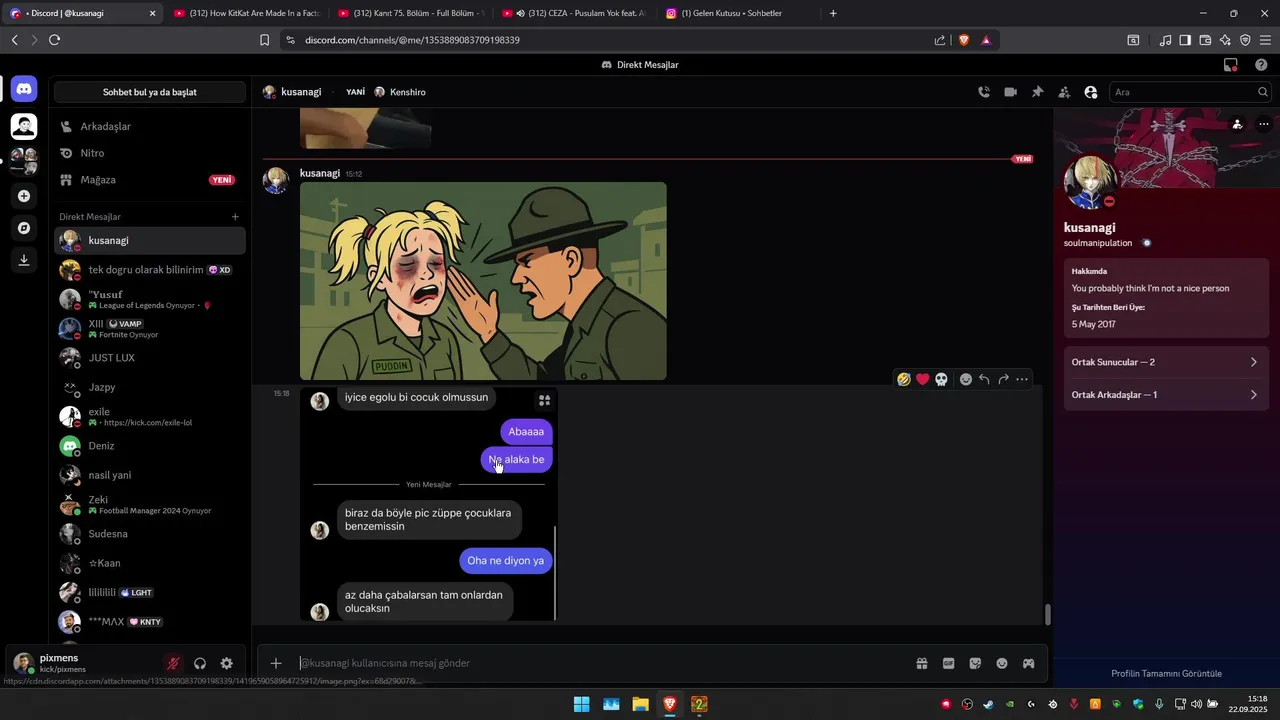Open the GIF picker

[x=948, y=663]
